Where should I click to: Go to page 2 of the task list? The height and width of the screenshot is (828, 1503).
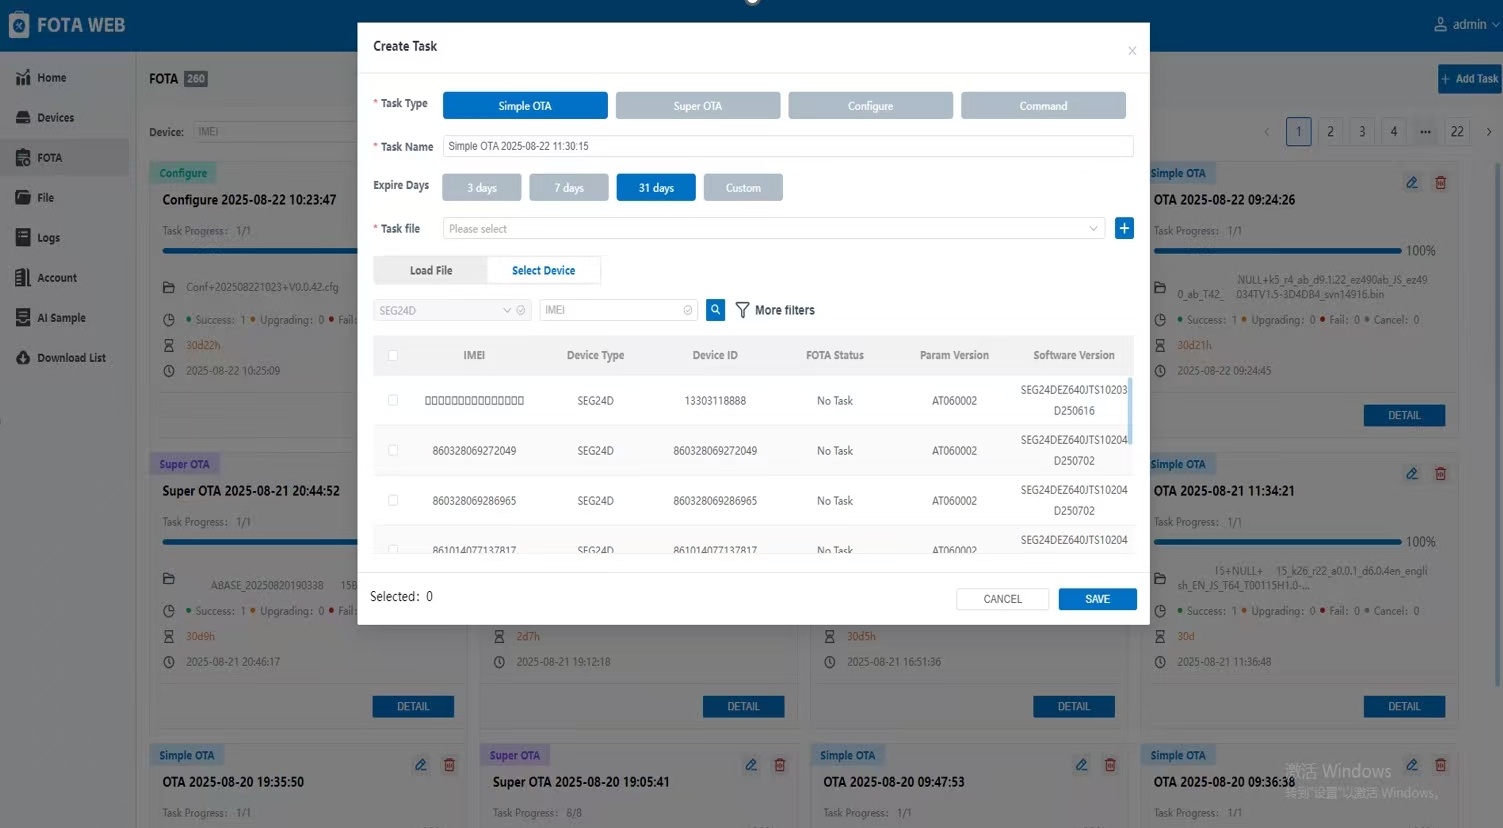coord(1330,131)
